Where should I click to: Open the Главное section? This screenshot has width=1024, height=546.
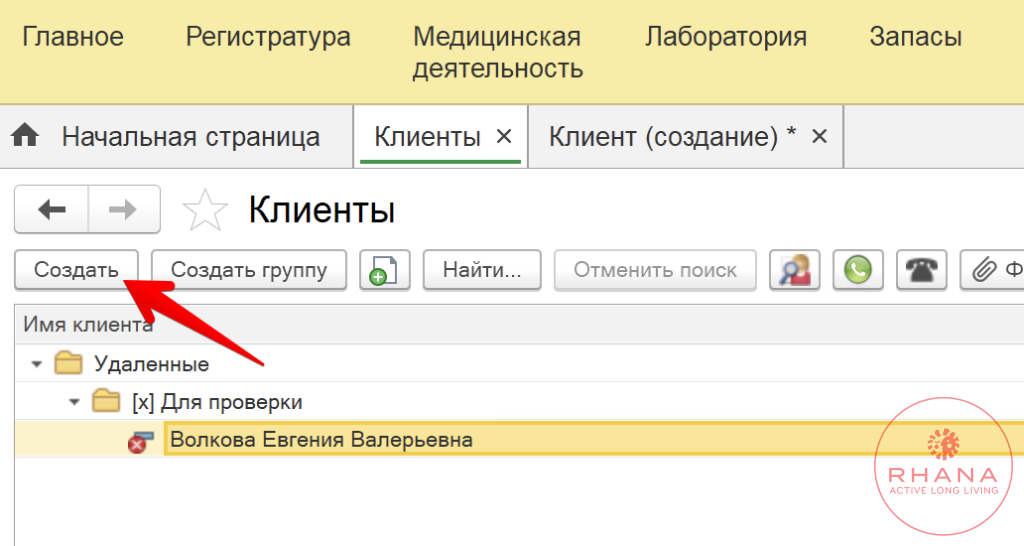pos(72,37)
